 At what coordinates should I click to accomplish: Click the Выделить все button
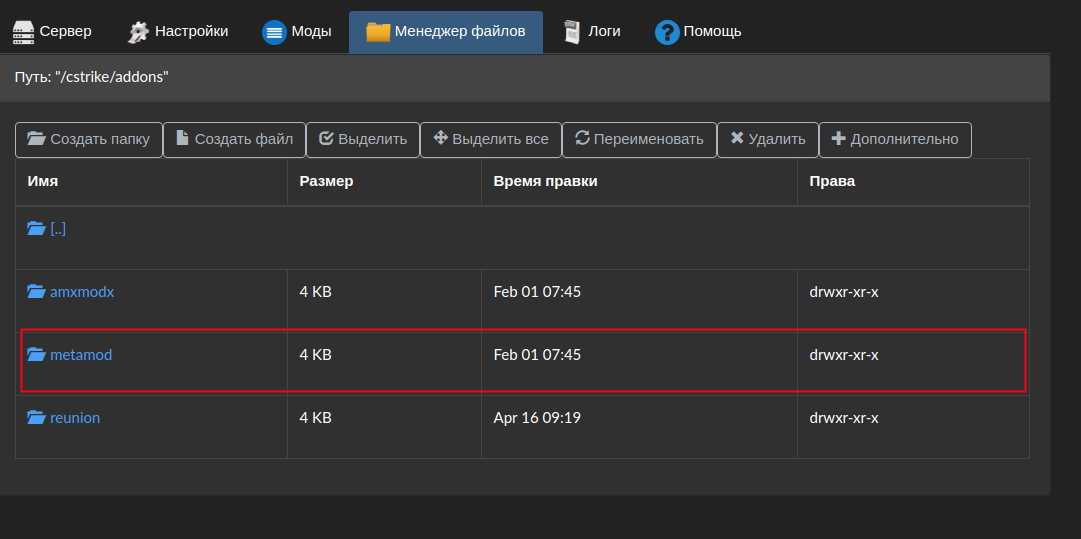(491, 140)
